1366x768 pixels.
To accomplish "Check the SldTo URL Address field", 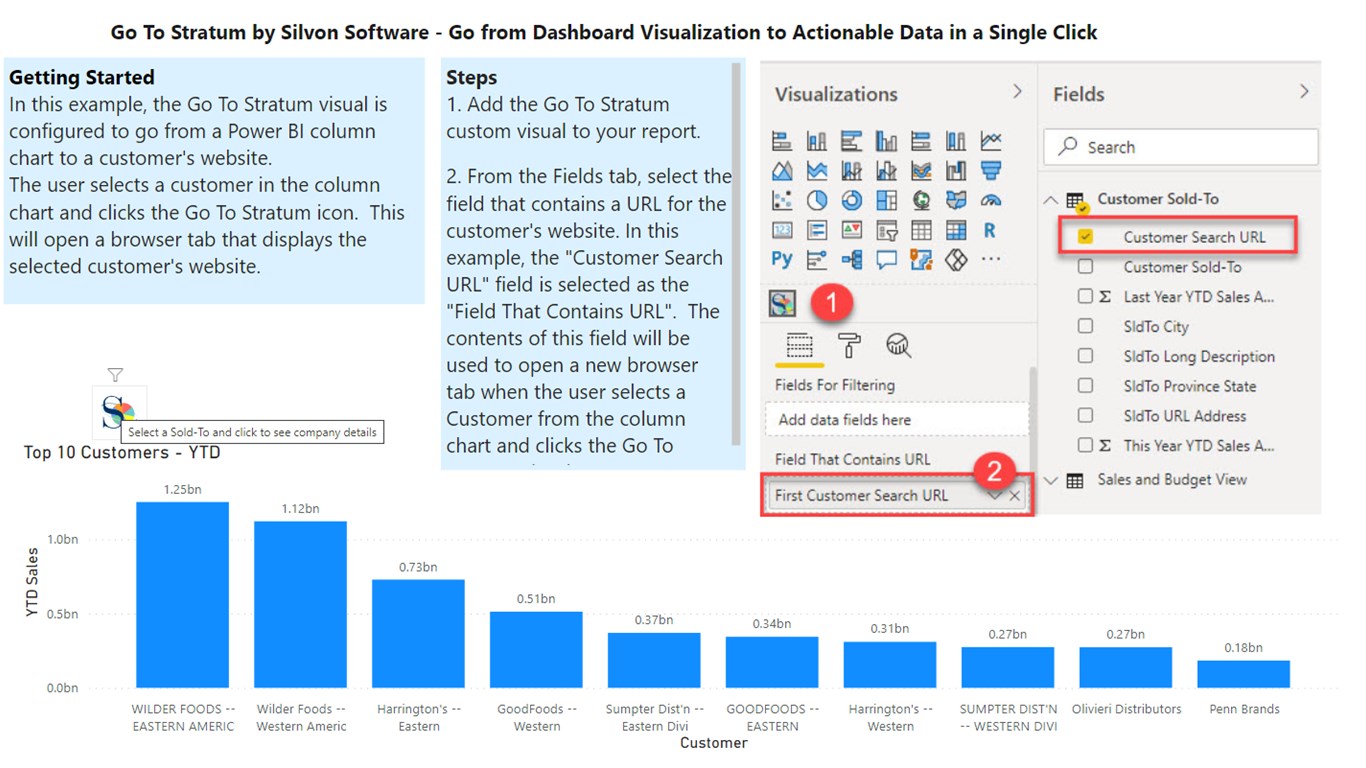I will coord(1085,416).
